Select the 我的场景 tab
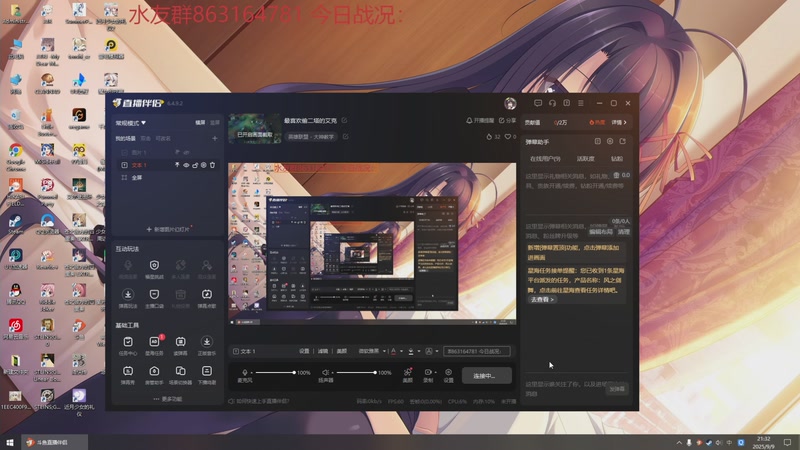Viewport: 800px width, 450px height. (125, 138)
